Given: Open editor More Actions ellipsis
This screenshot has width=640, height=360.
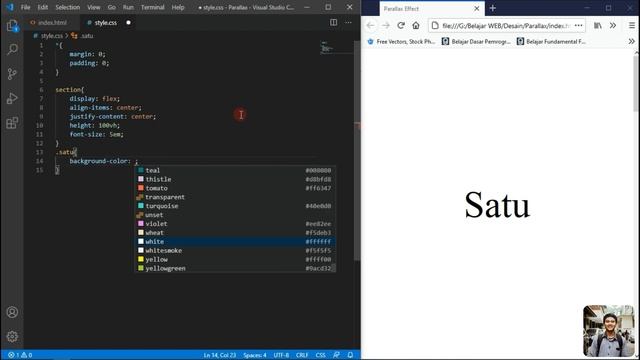Looking at the screenshot, I should click(x=348, y=22).
